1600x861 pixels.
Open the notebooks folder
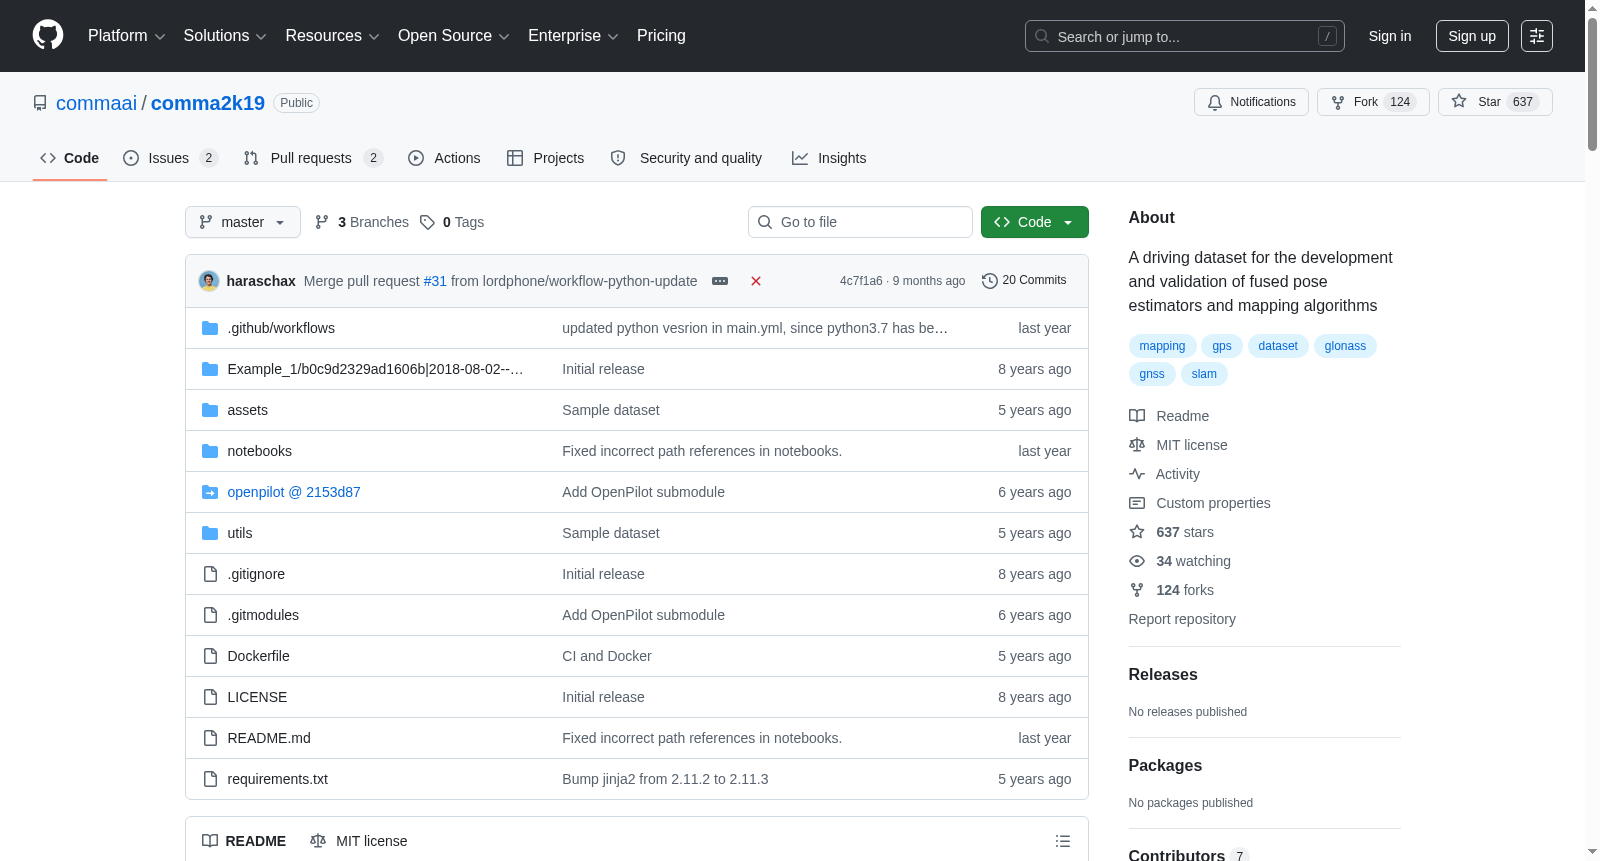coord(260,451)
